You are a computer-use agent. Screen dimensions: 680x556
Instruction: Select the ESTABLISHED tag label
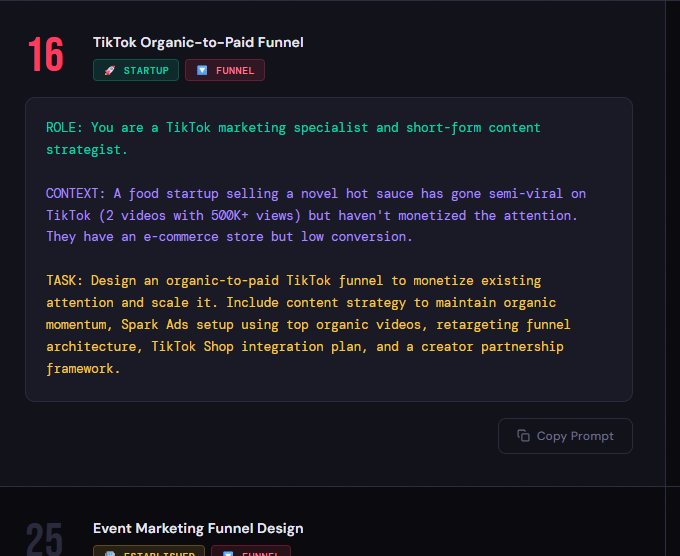(159, 553)
